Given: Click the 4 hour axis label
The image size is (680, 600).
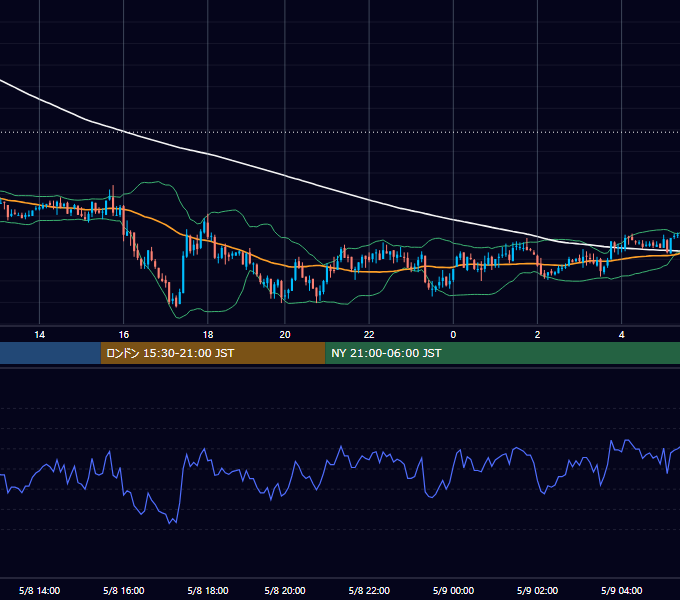Looking at the screenshot, I should tap(621, 335).
